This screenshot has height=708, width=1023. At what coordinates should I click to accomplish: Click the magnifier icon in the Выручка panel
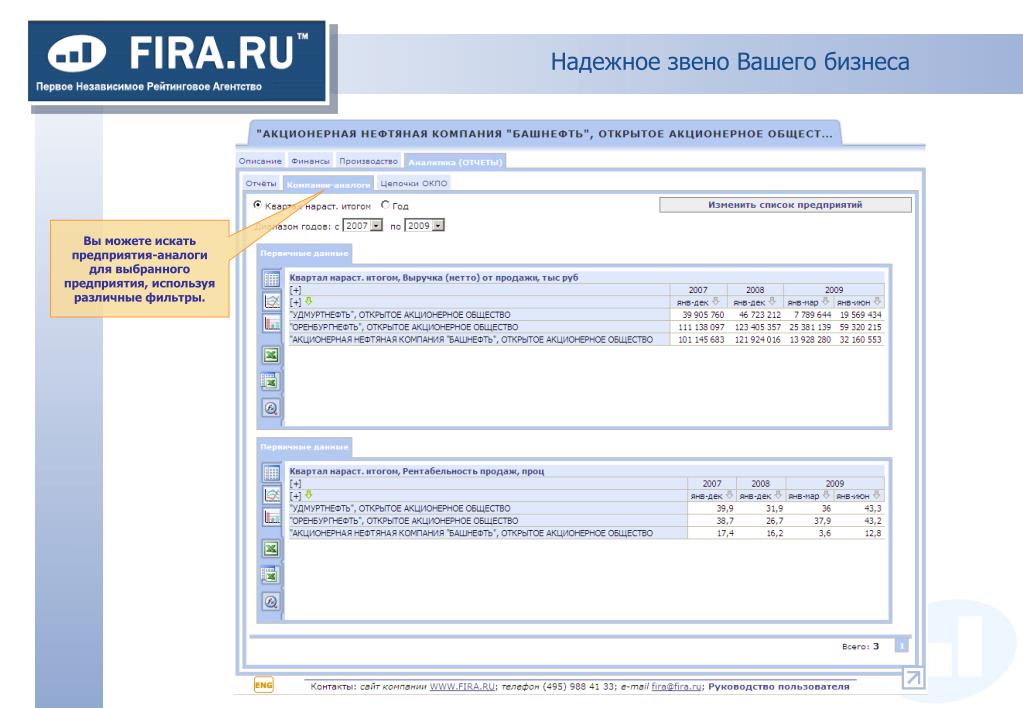tap(271, 408)
